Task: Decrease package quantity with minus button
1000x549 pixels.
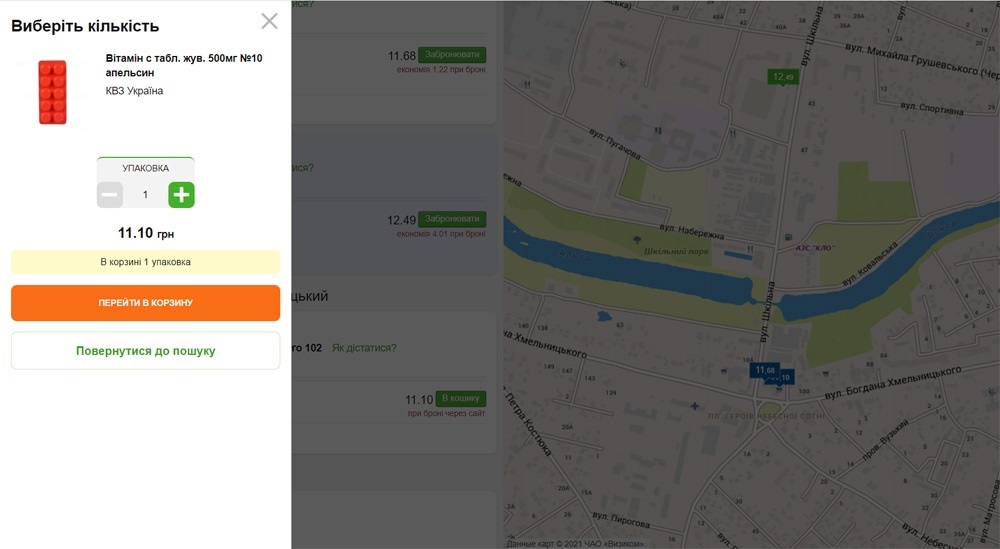Action: coord(110,194)
